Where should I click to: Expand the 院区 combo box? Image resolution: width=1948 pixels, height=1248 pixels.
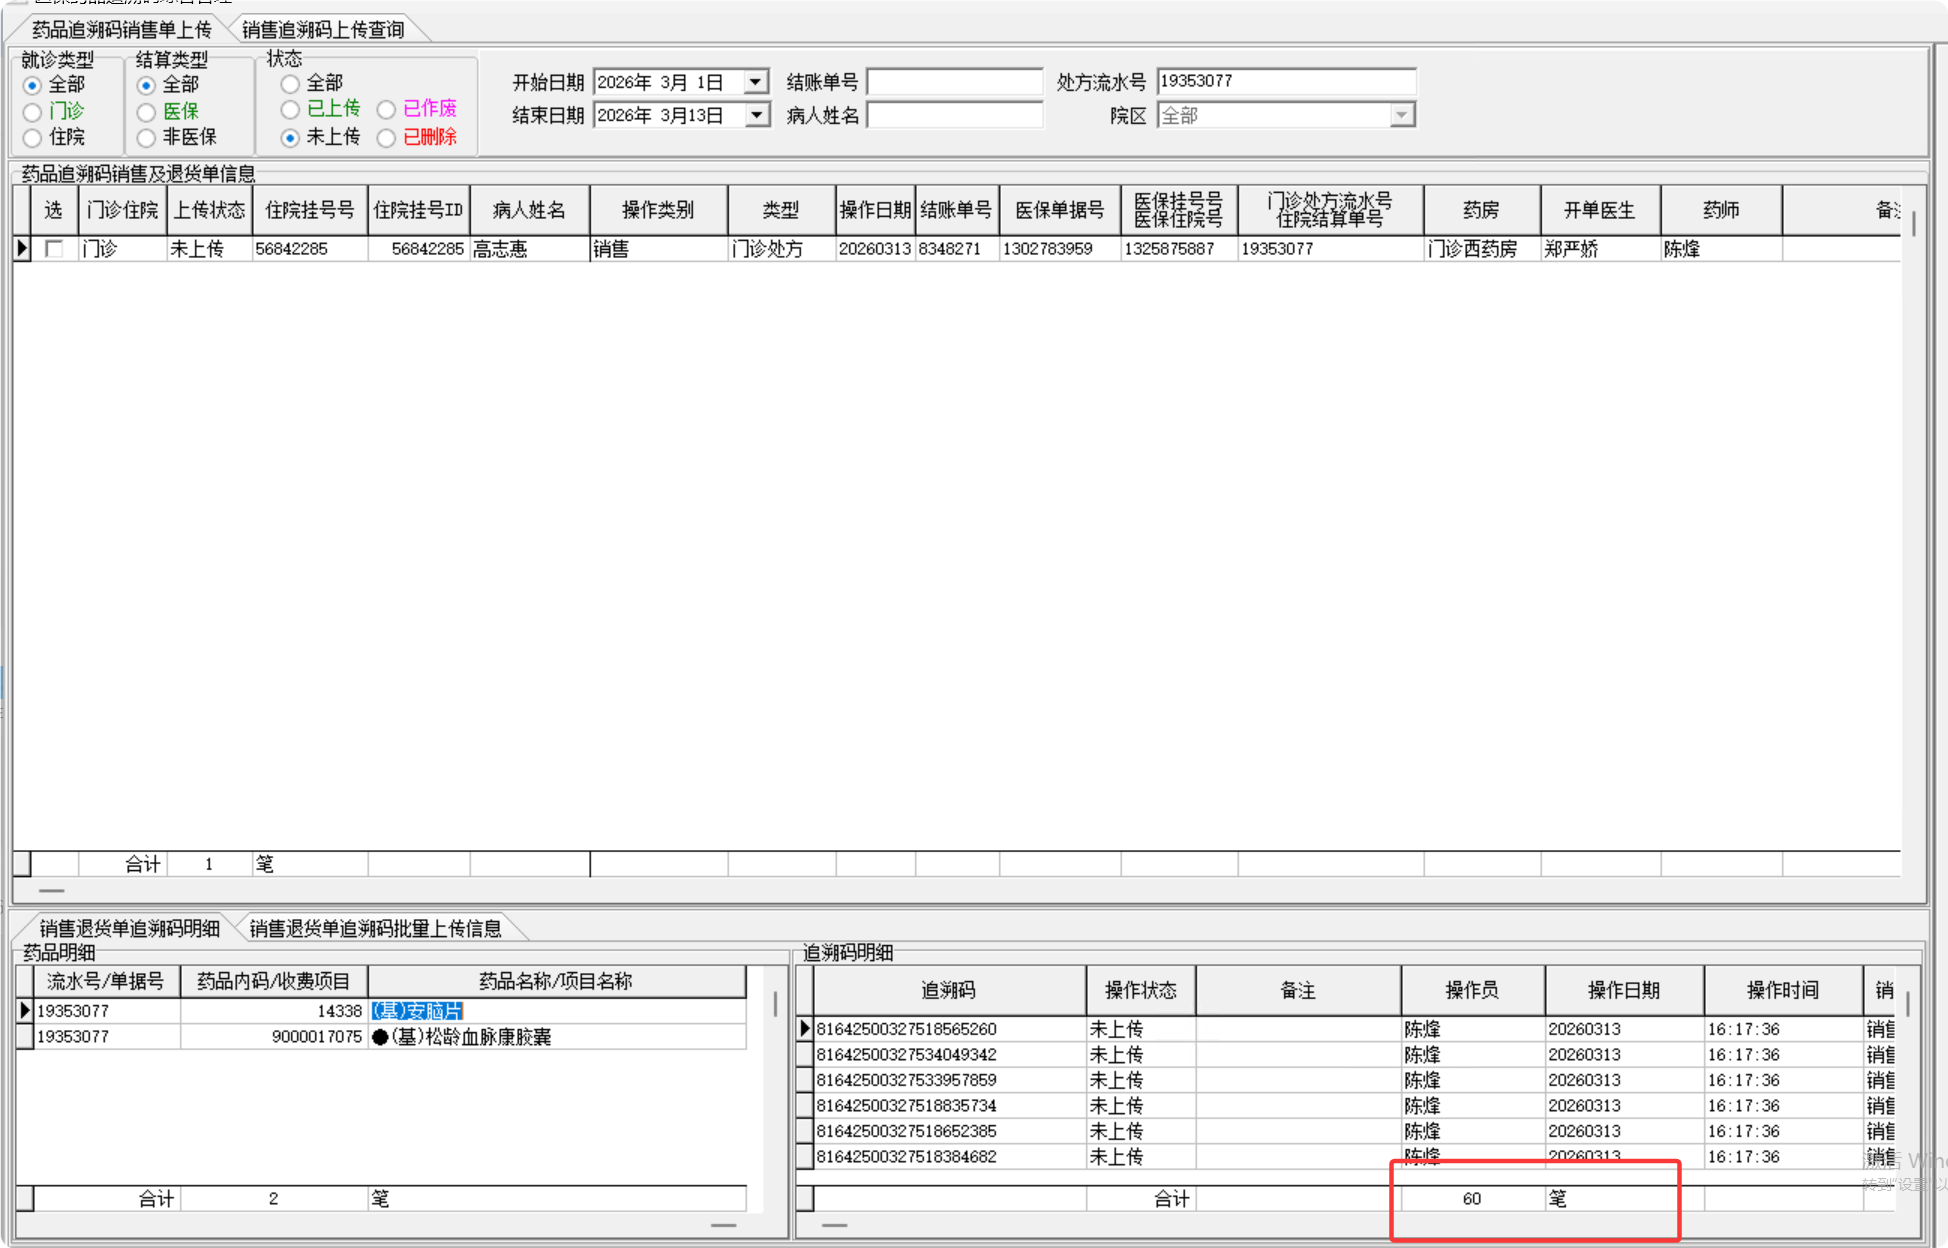pyautogui.click(x=1402, y=116)
